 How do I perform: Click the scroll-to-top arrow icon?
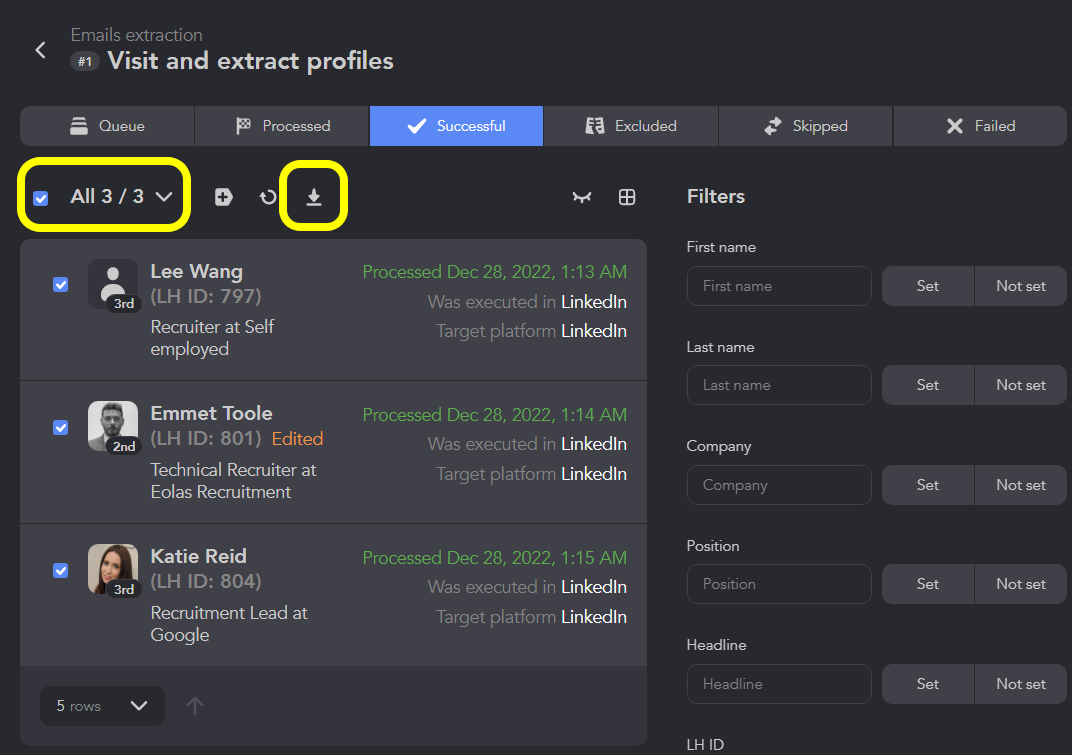[195, 706]
